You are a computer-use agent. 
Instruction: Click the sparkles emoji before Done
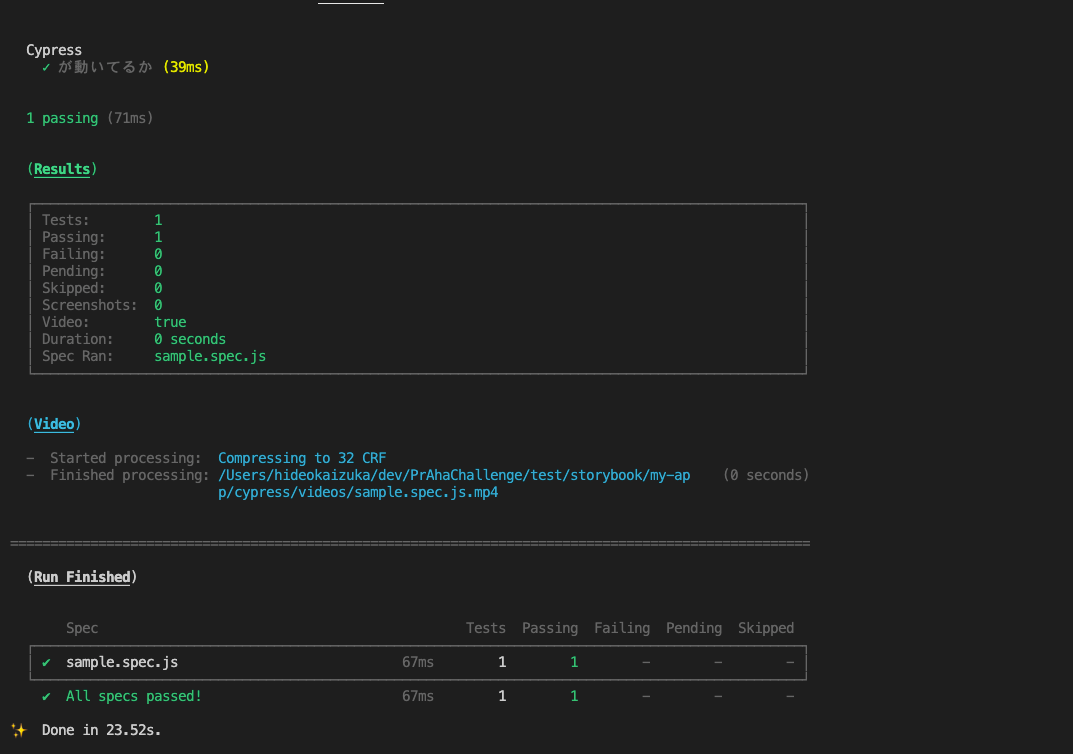[x=19, y=731]
